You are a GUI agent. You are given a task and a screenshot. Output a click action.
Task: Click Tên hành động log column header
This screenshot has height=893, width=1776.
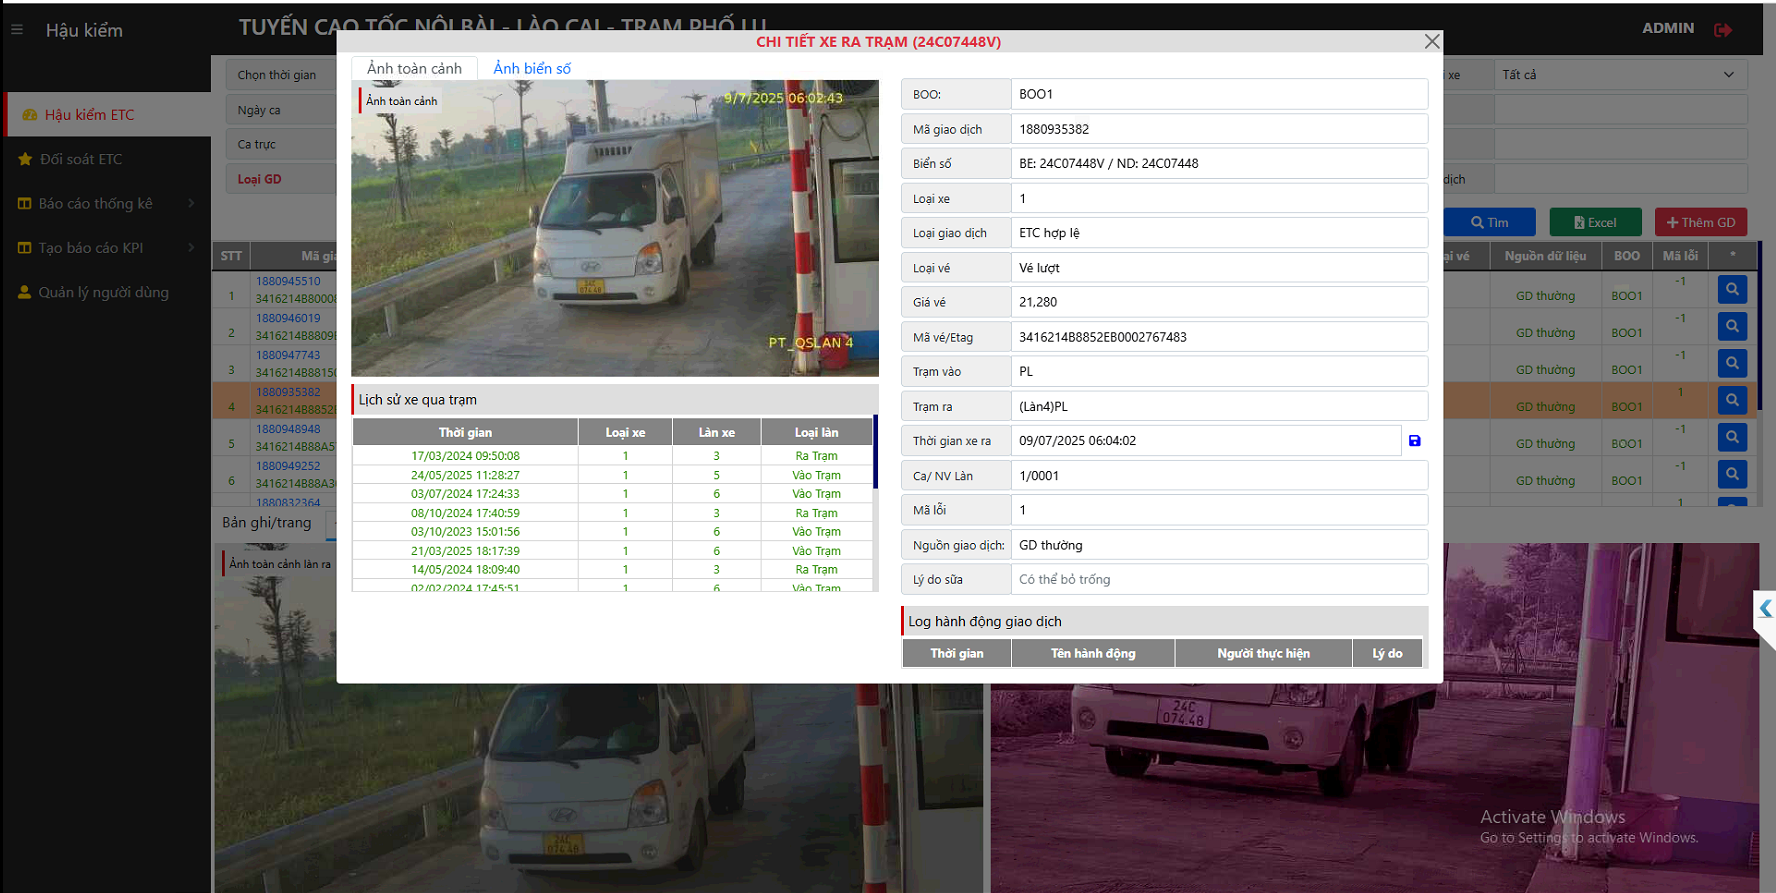click(1093, 653)
